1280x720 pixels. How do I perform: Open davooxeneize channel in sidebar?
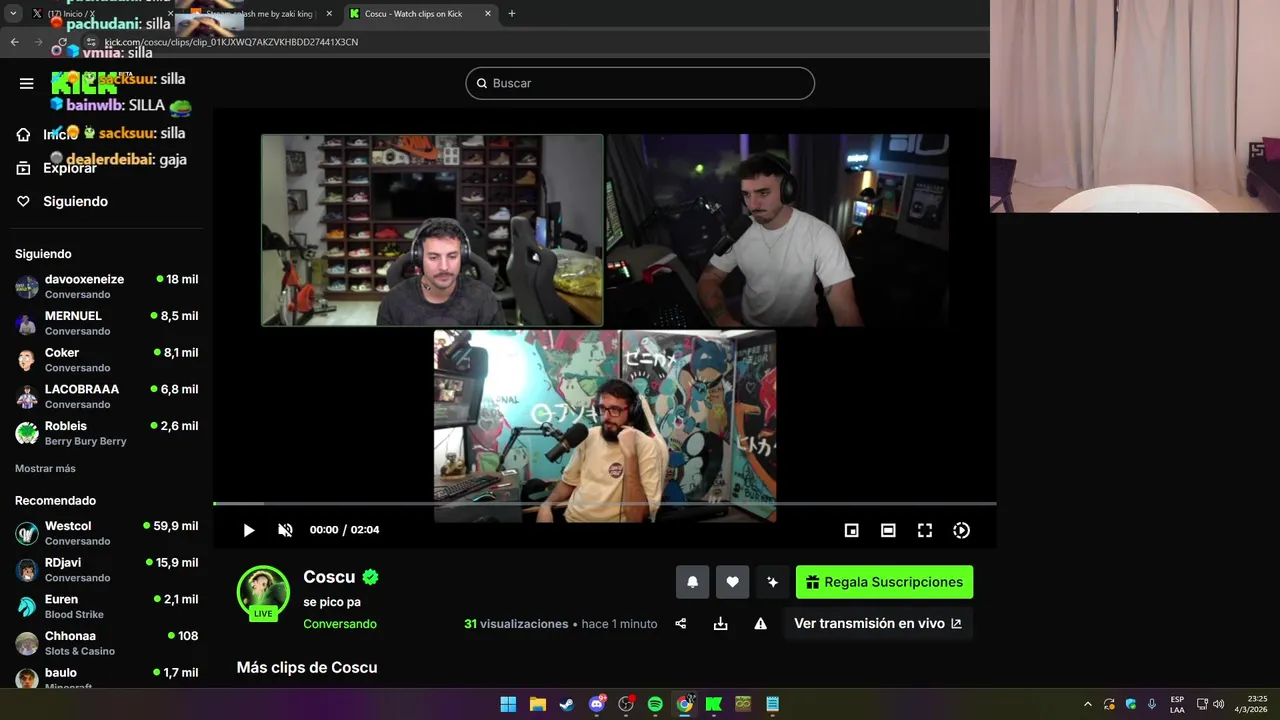(106, 286)
